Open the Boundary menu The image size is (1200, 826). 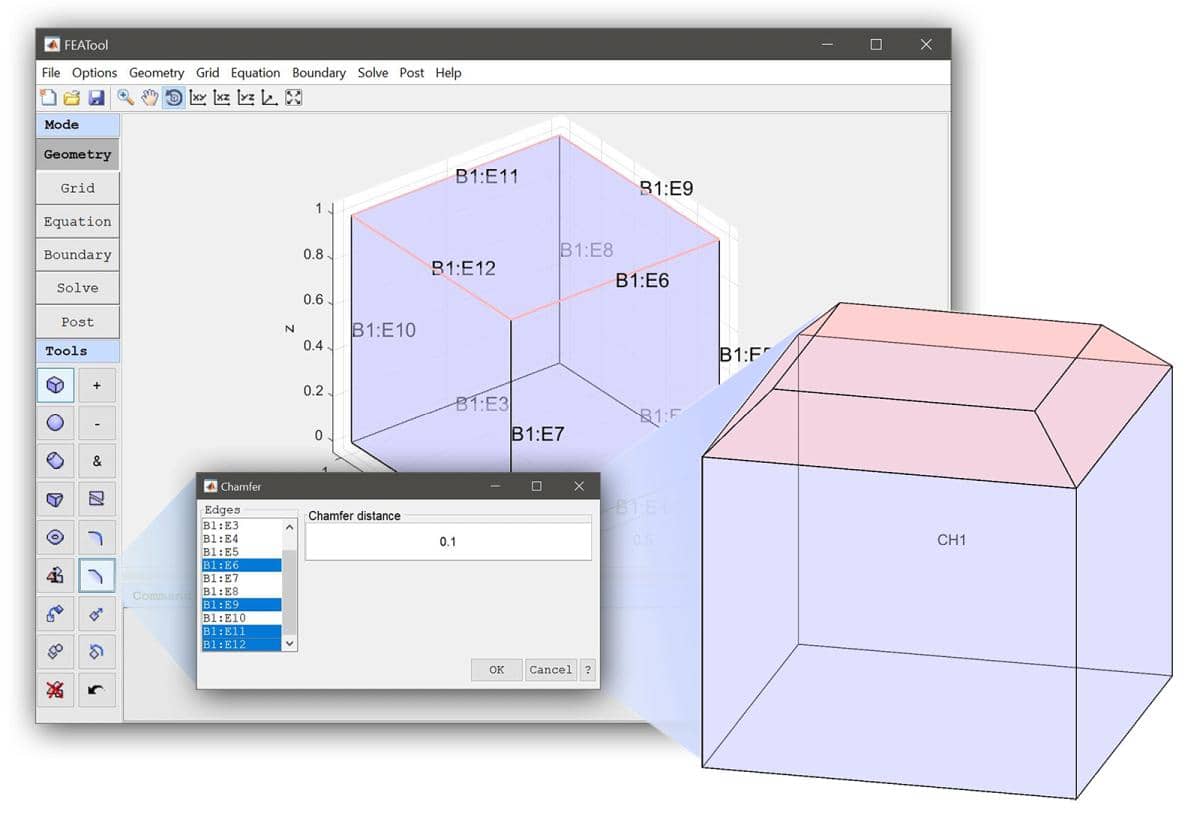coord(318,73)
